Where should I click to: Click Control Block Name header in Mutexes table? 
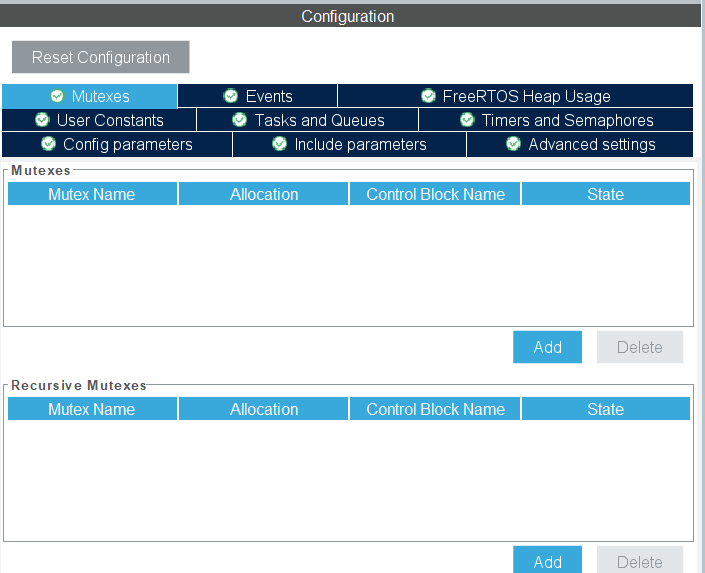pyautogui.click(x=435, y=194)
